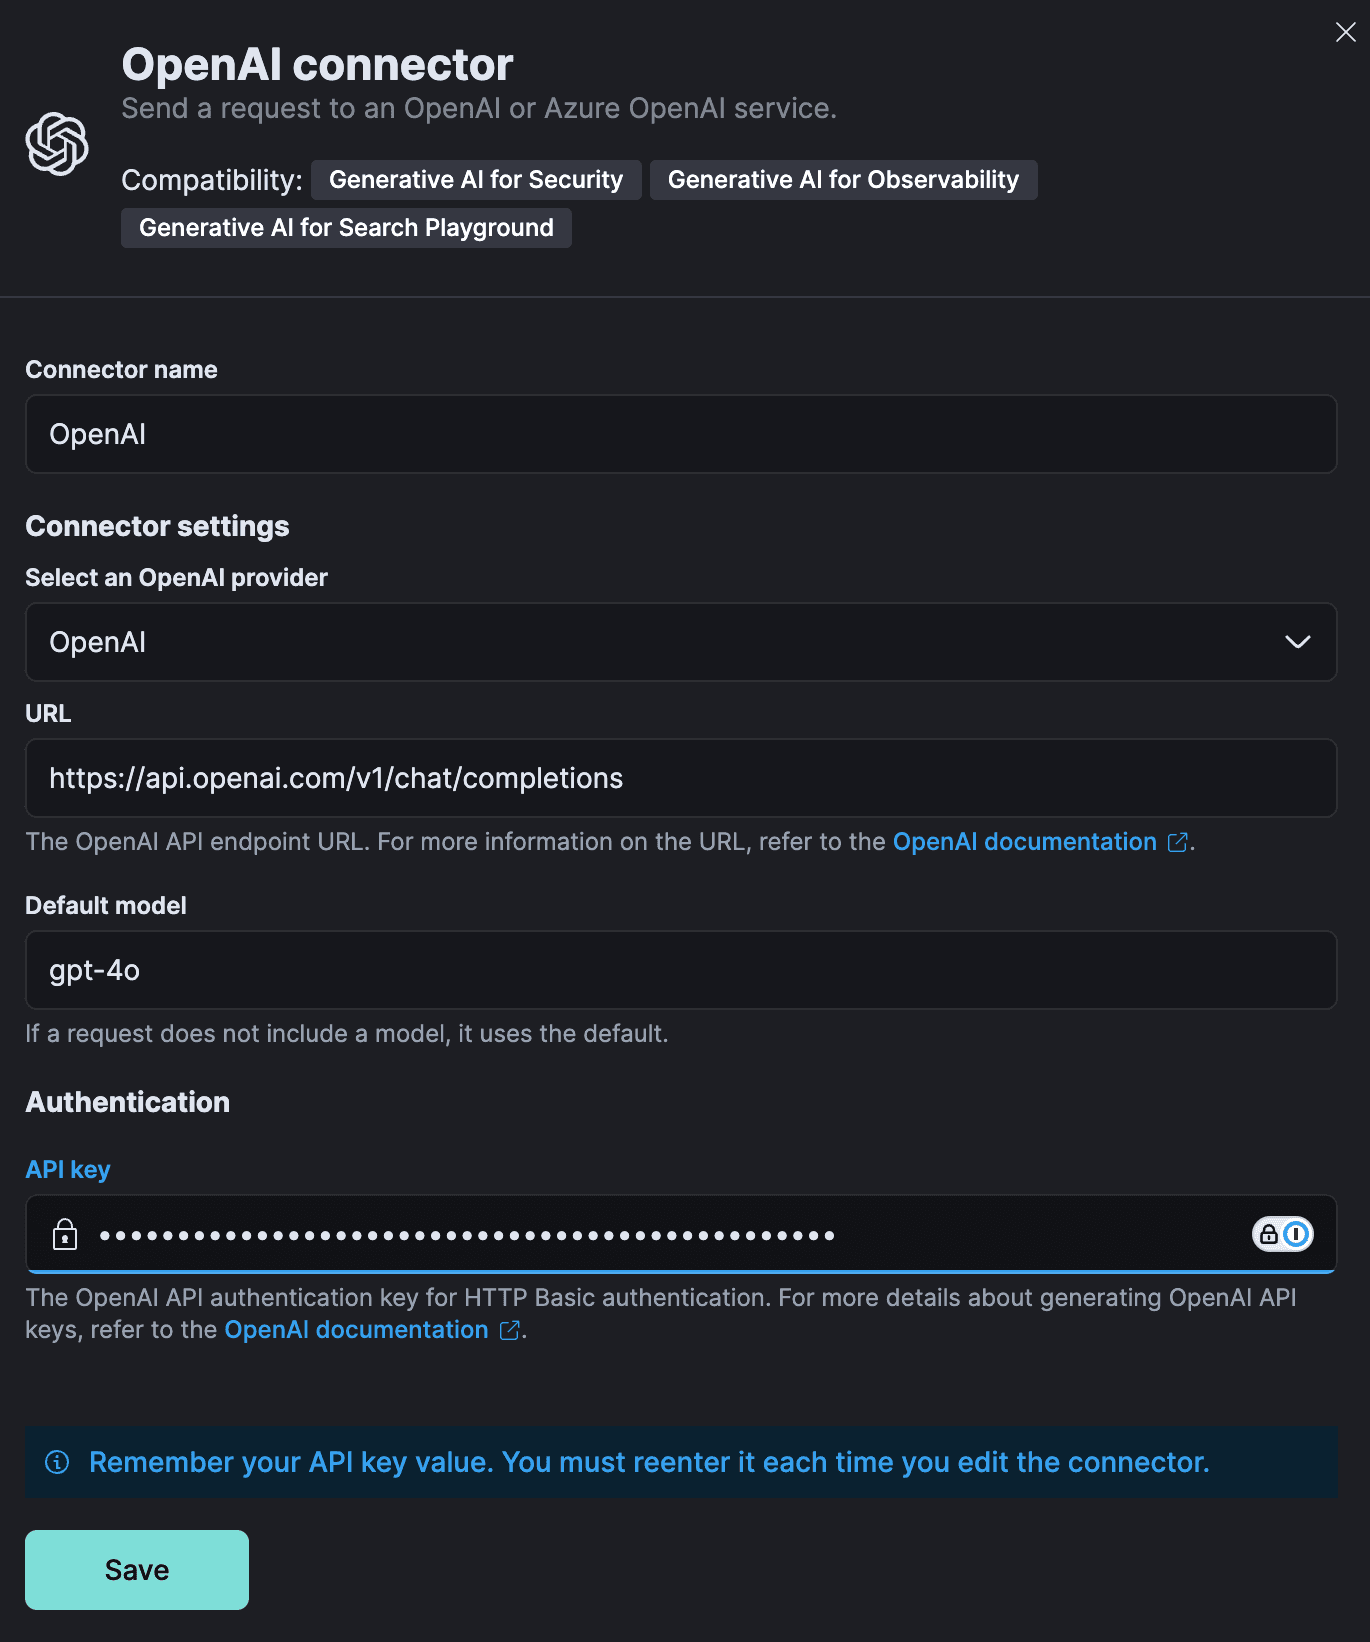The height and width of the screenshot is (1642, 1370).
Task: Click the Default model field showing gpt-4o
Action: pyautogui.click(x=680, y=970)
